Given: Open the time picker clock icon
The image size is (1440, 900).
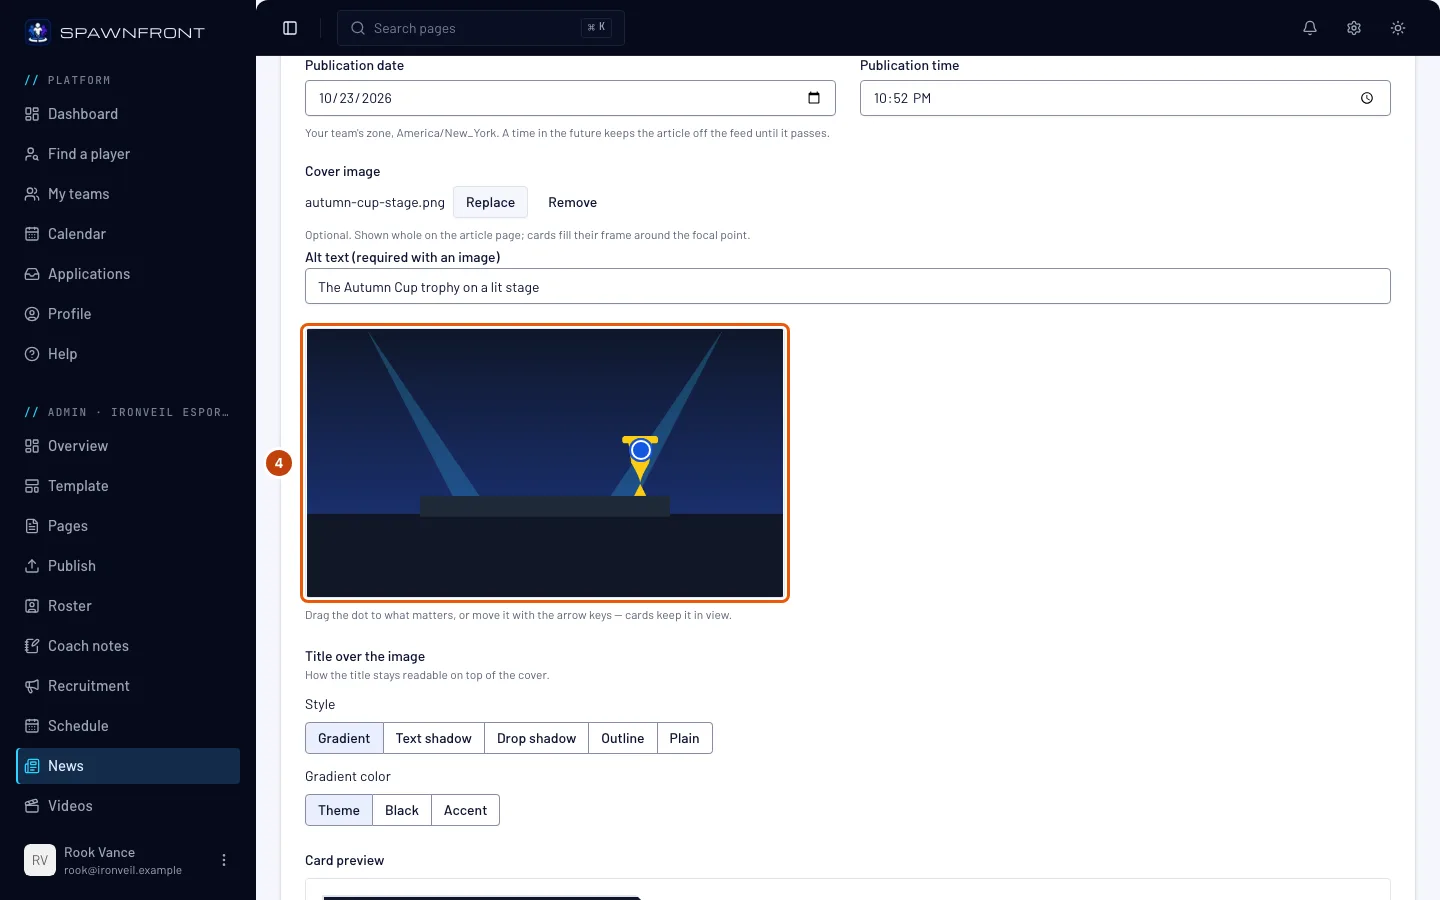Looking at the screenshot, I should [1367, 98].
